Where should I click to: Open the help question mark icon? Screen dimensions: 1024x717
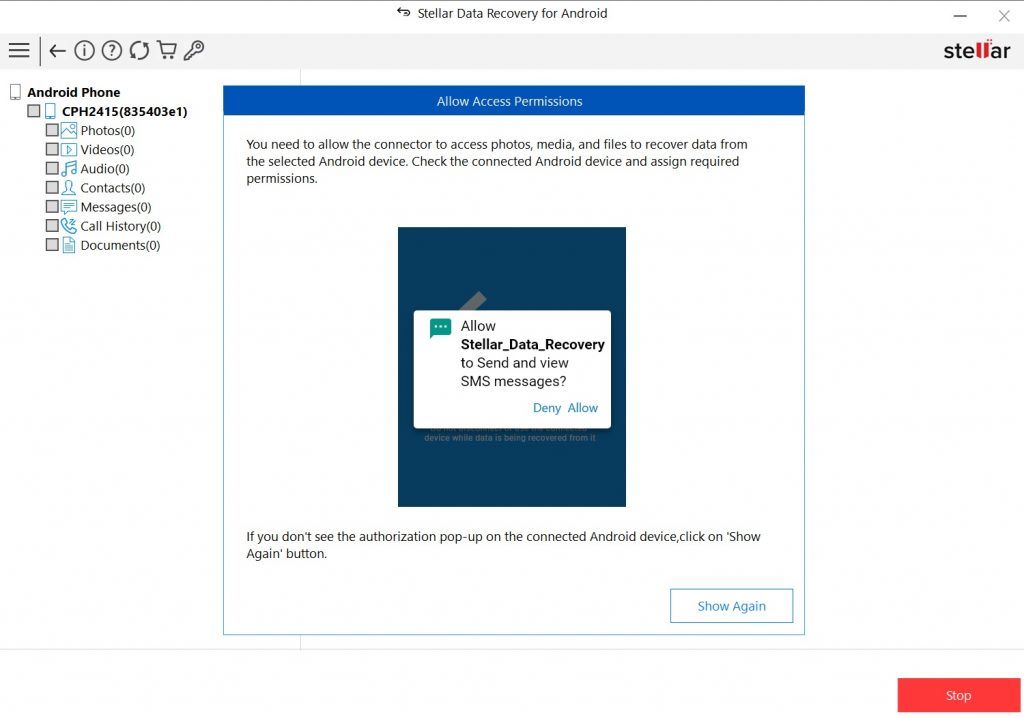tap(112, 50)
